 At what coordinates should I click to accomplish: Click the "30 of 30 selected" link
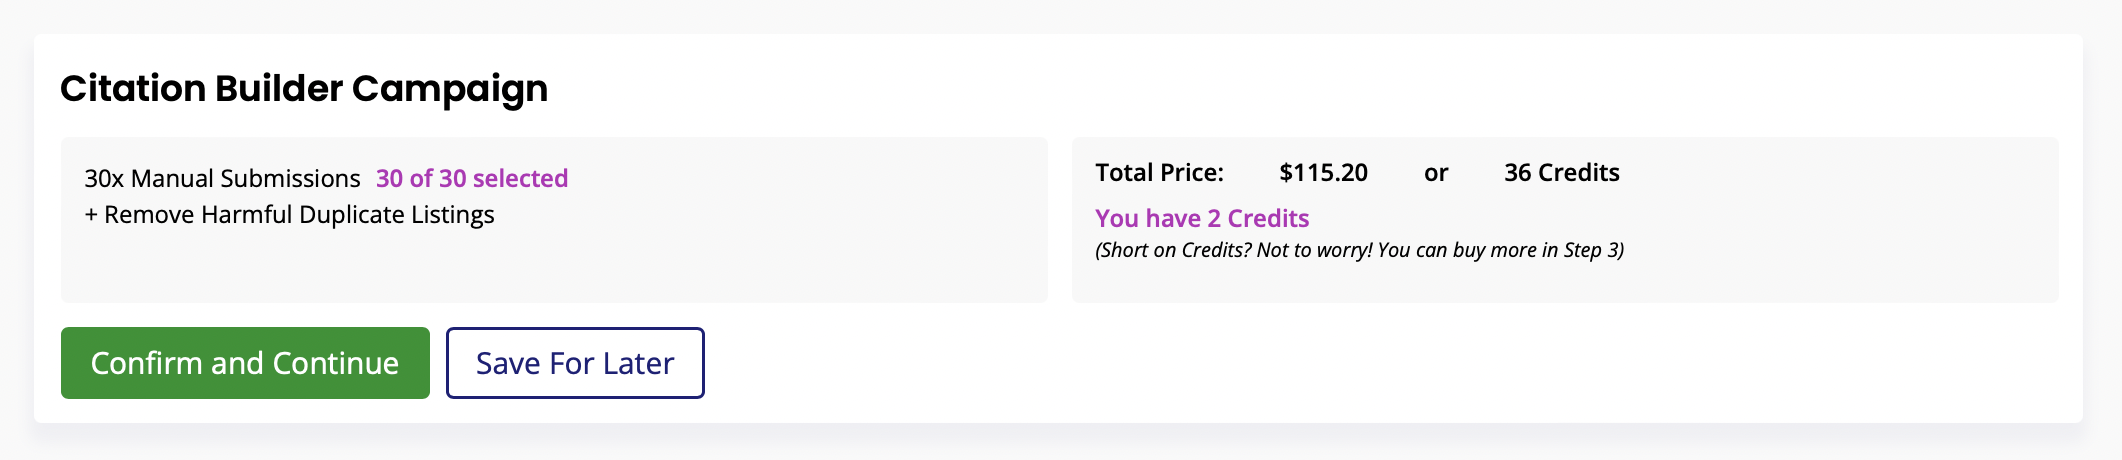tap(472, 178)
